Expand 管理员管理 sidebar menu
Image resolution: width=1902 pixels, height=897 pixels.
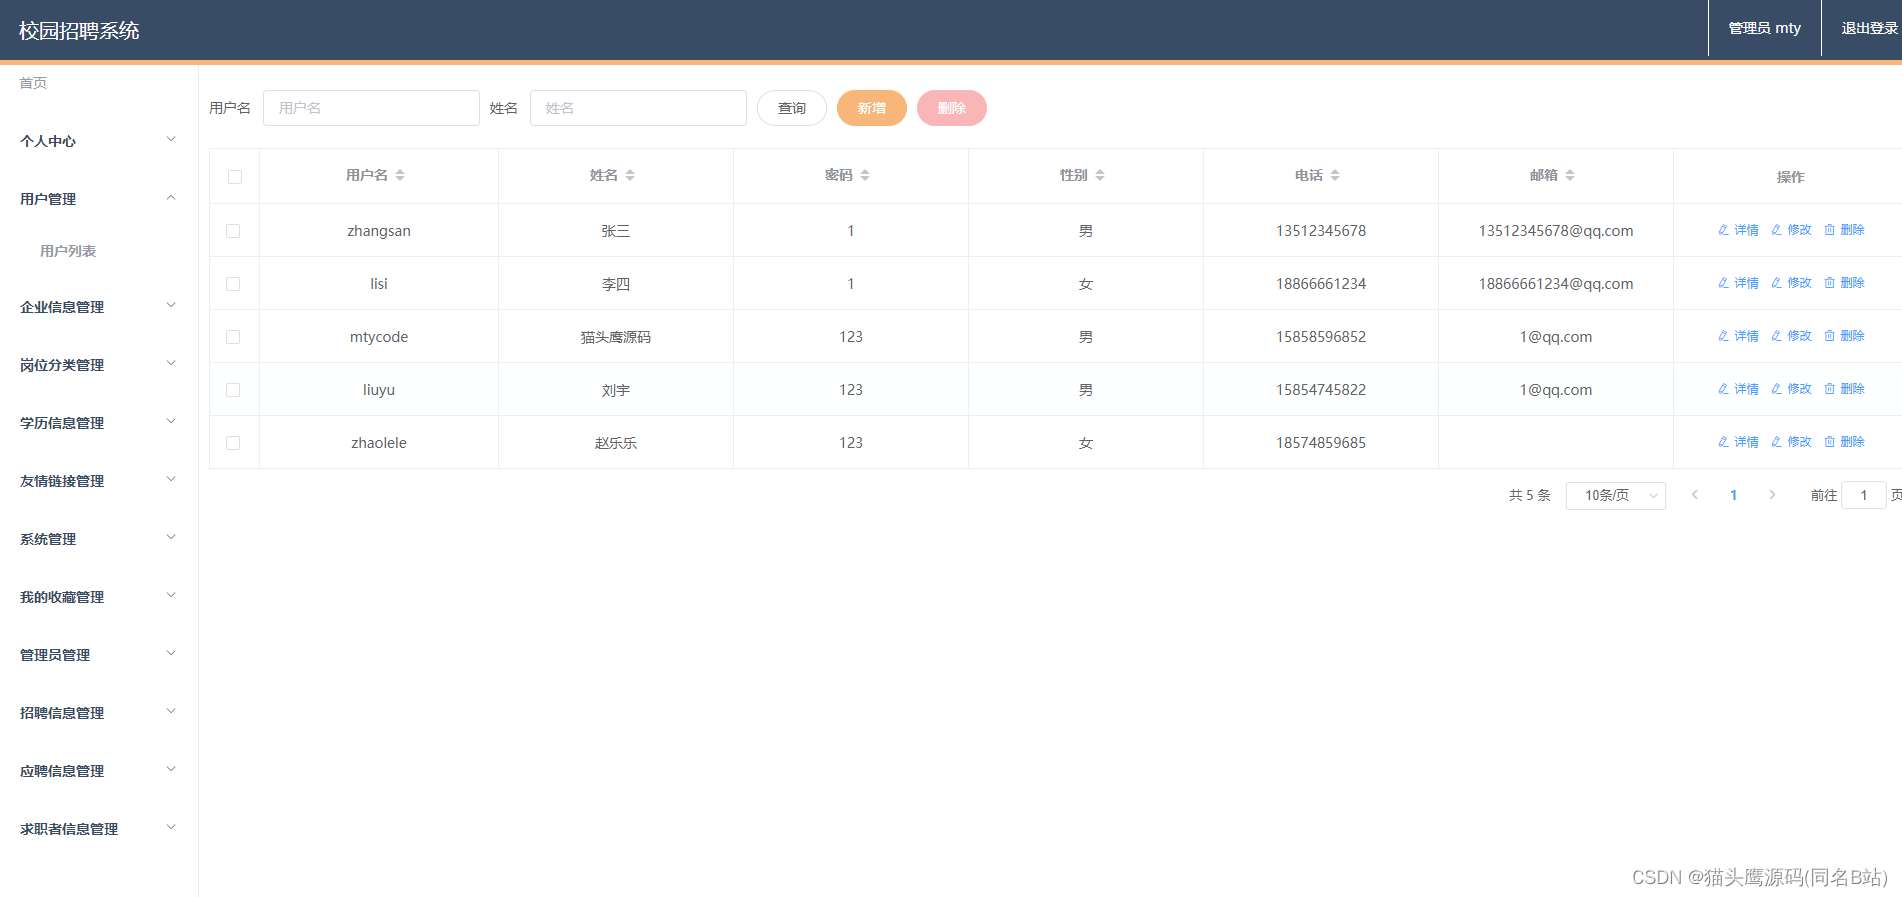pyautogui.click(x=98, y=655)
